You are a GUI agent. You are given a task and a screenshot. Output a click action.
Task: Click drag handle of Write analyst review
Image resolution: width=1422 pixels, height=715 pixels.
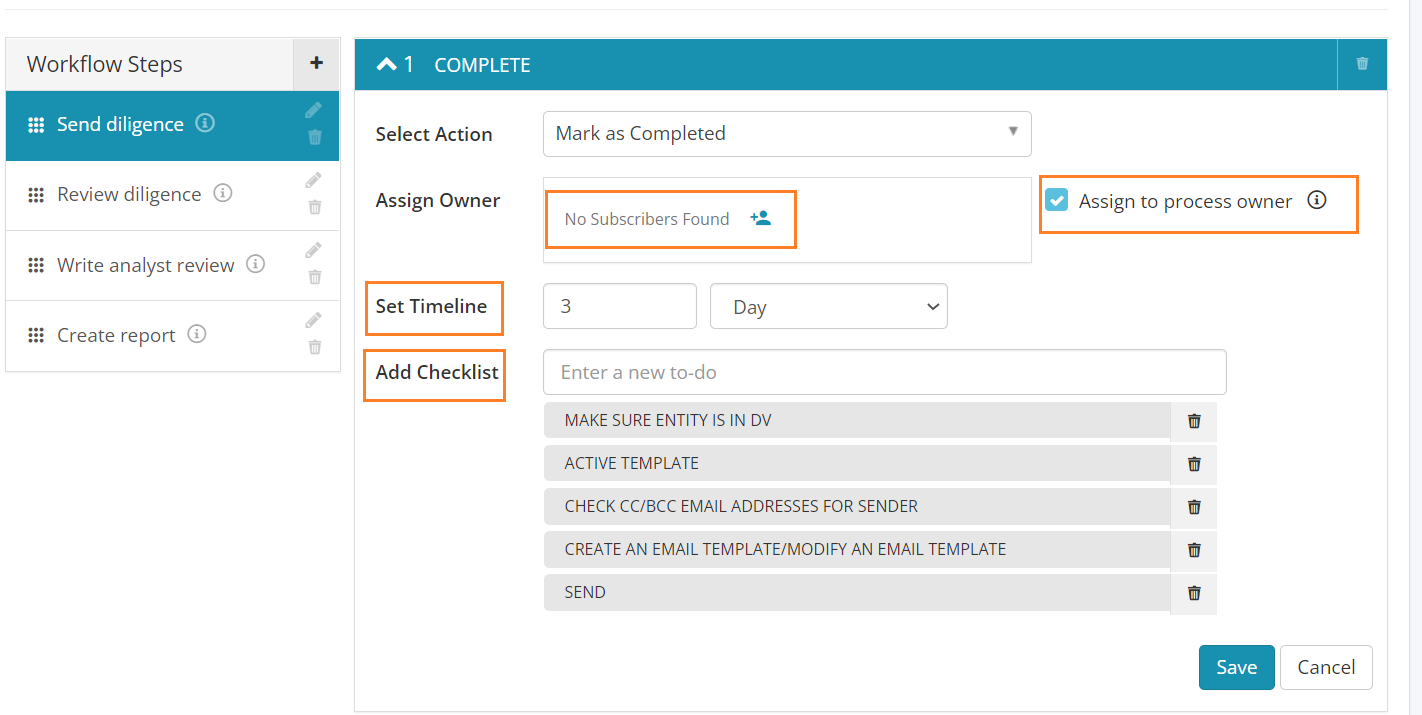36,265
